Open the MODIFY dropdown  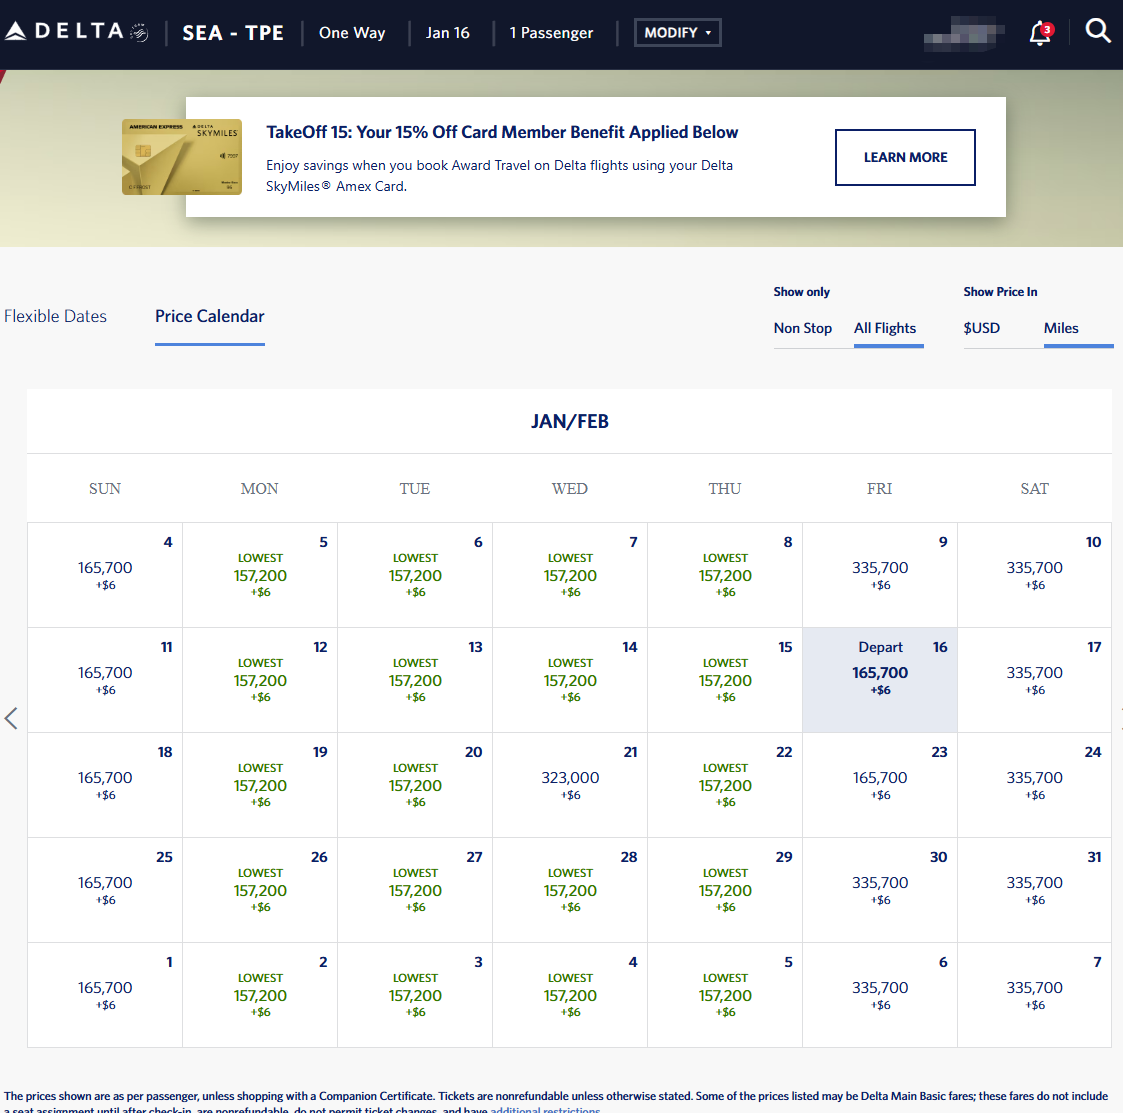tap(678, 33)
